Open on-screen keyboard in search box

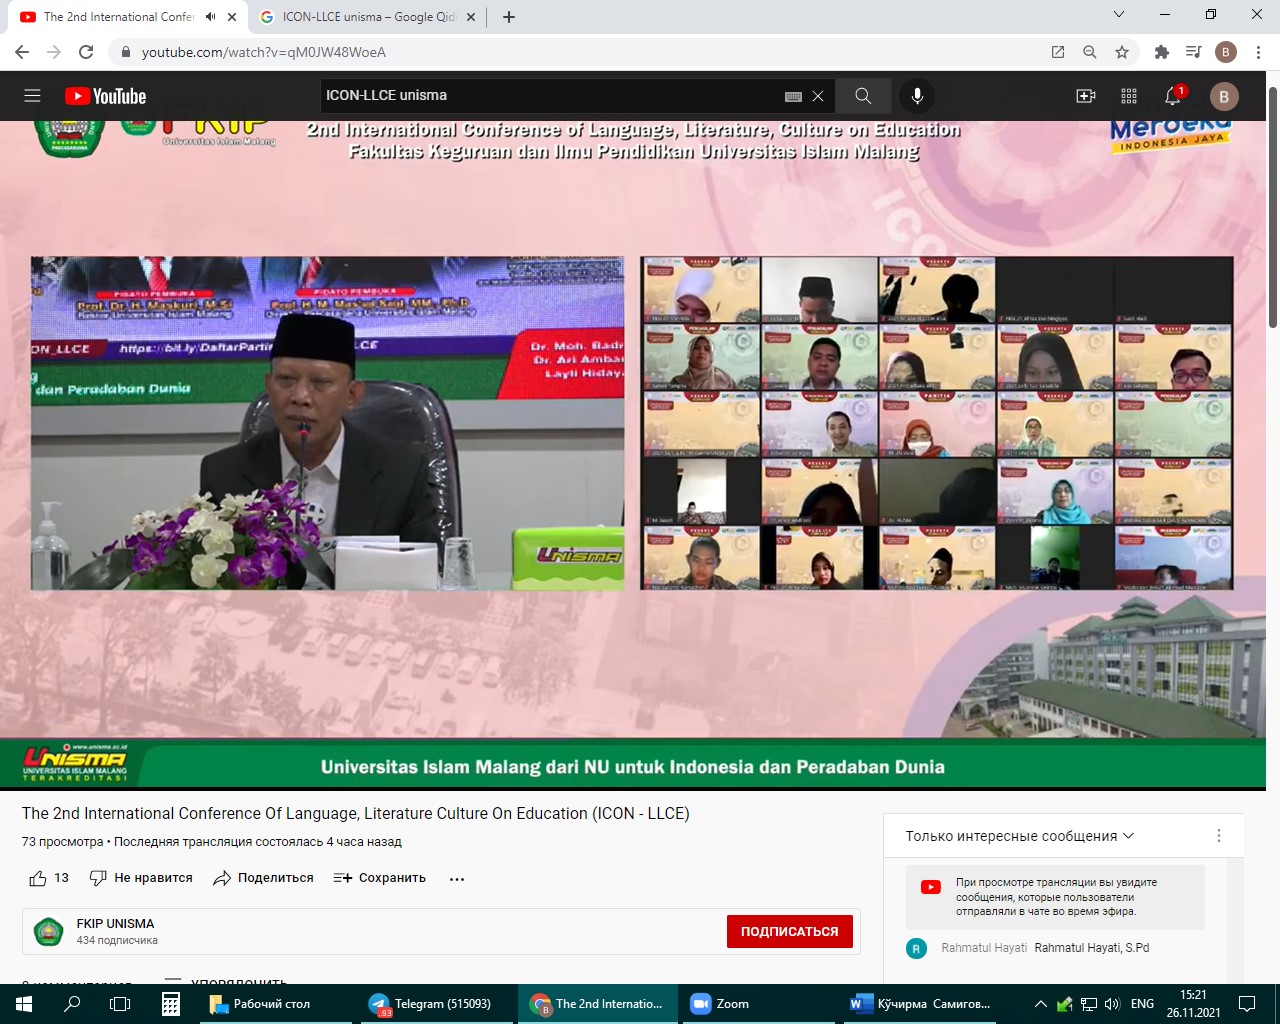pyautogui.click(x=793, y=96)
